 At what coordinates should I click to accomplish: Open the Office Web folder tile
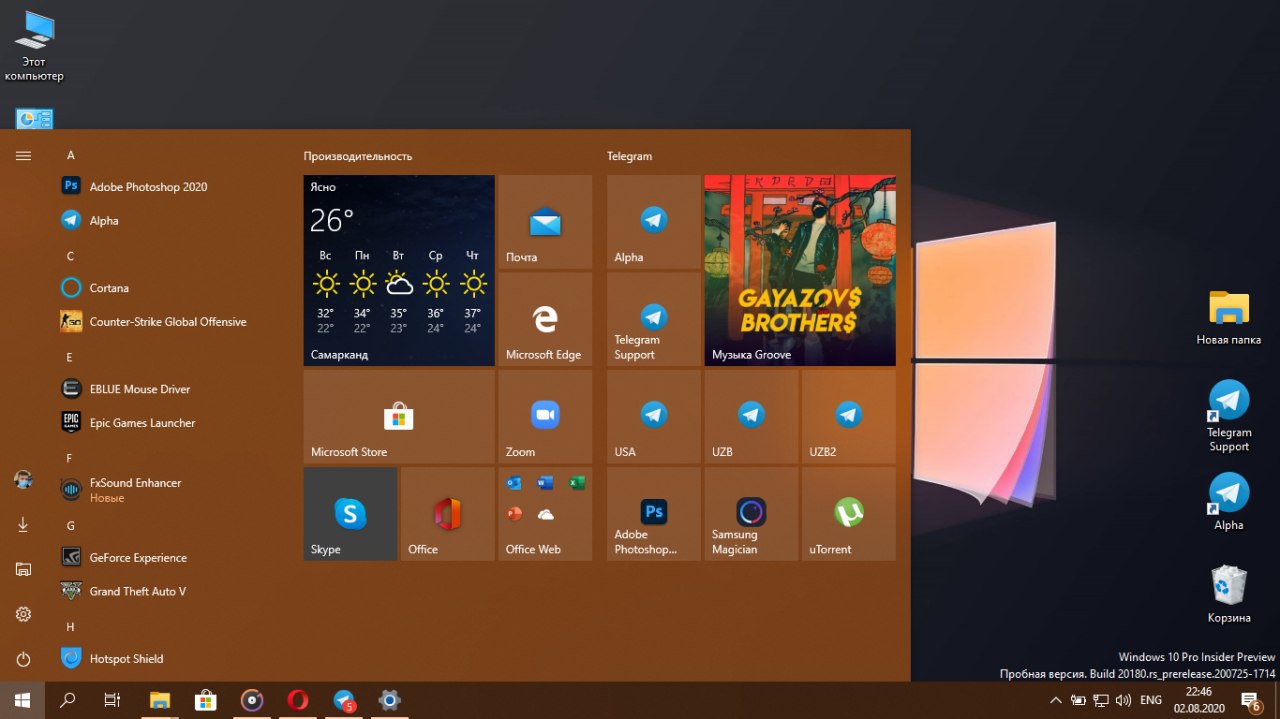[545, 514]
